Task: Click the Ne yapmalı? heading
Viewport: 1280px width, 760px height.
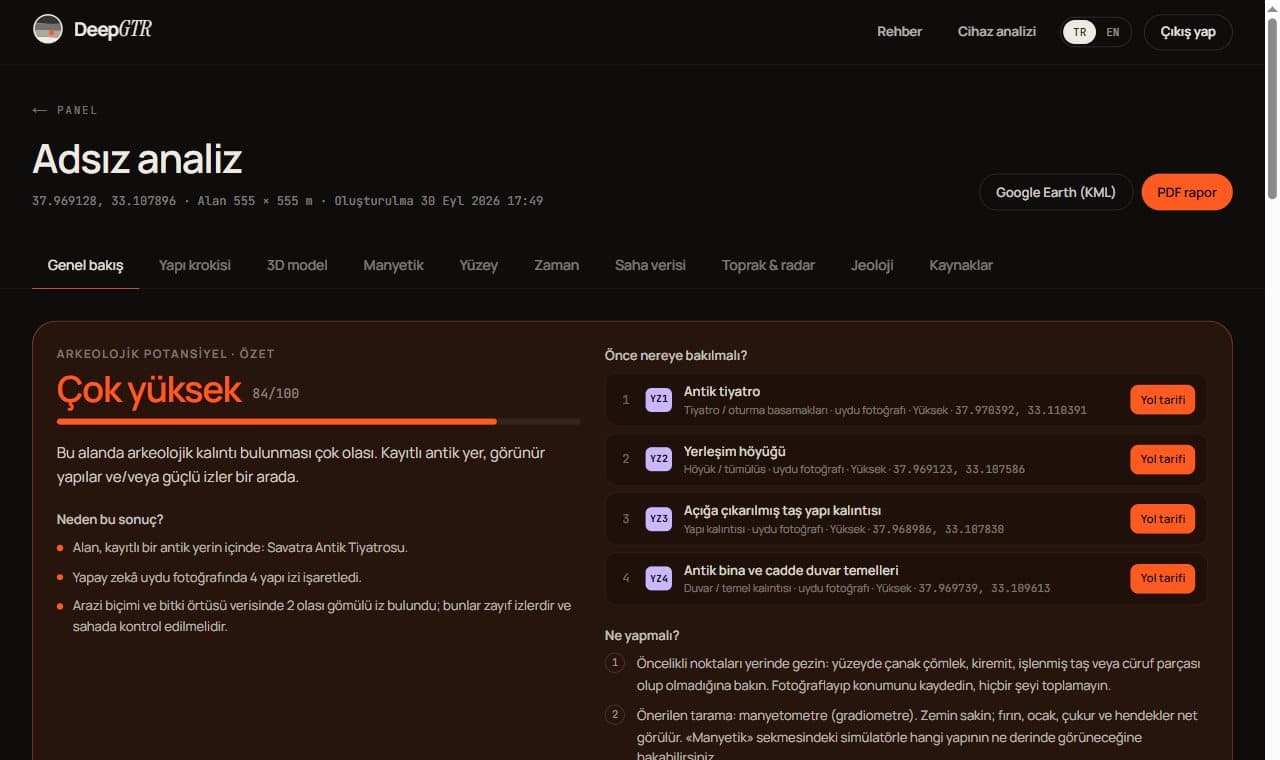Action: point(642,635)
